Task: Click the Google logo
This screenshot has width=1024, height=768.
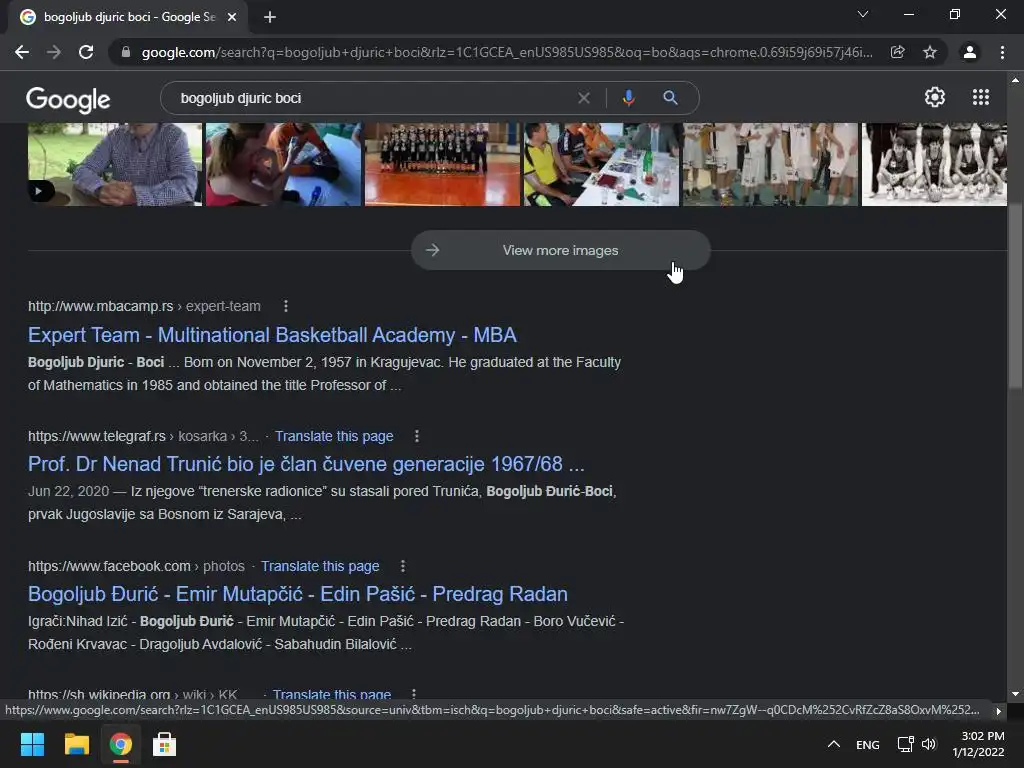Action: (68, 99)
